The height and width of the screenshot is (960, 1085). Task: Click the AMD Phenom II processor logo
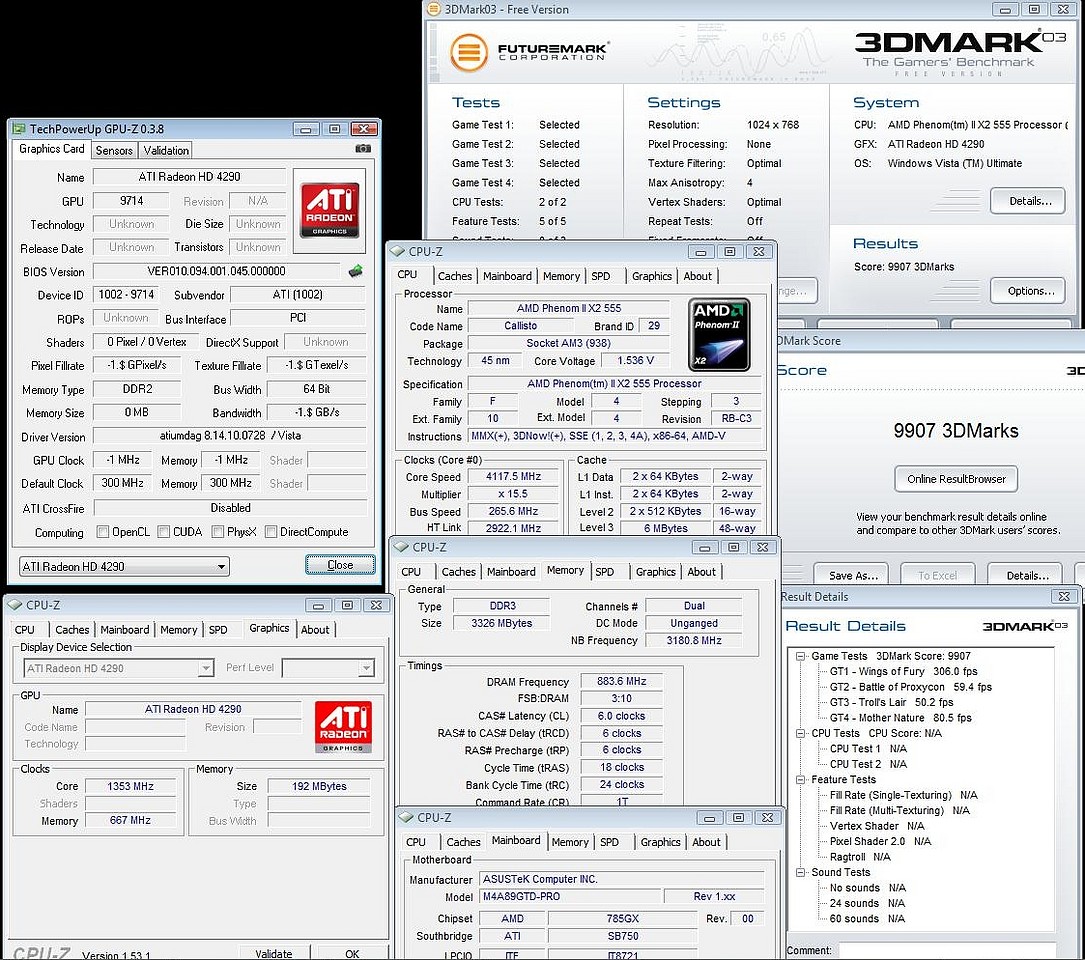pos(720,334)
